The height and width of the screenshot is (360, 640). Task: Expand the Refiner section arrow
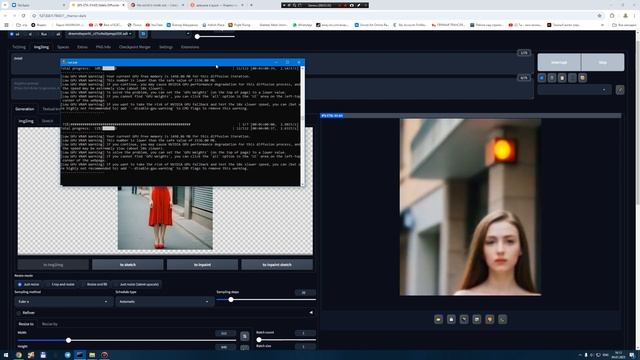tap(311, 313)
